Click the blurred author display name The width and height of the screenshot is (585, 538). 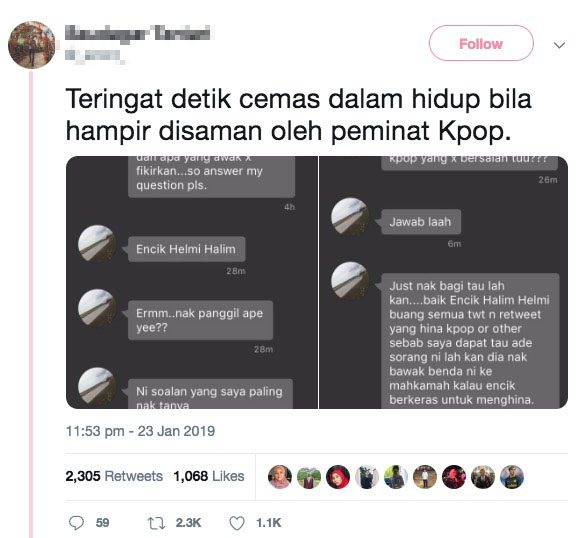(137, 33)
